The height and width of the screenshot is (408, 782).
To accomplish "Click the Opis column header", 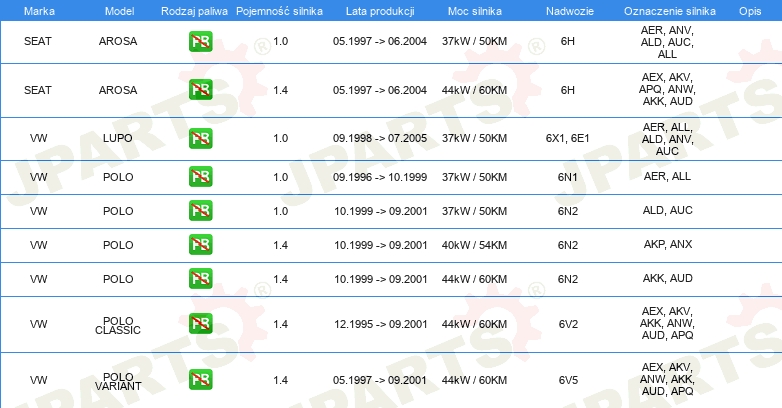I will coord(750,11).
